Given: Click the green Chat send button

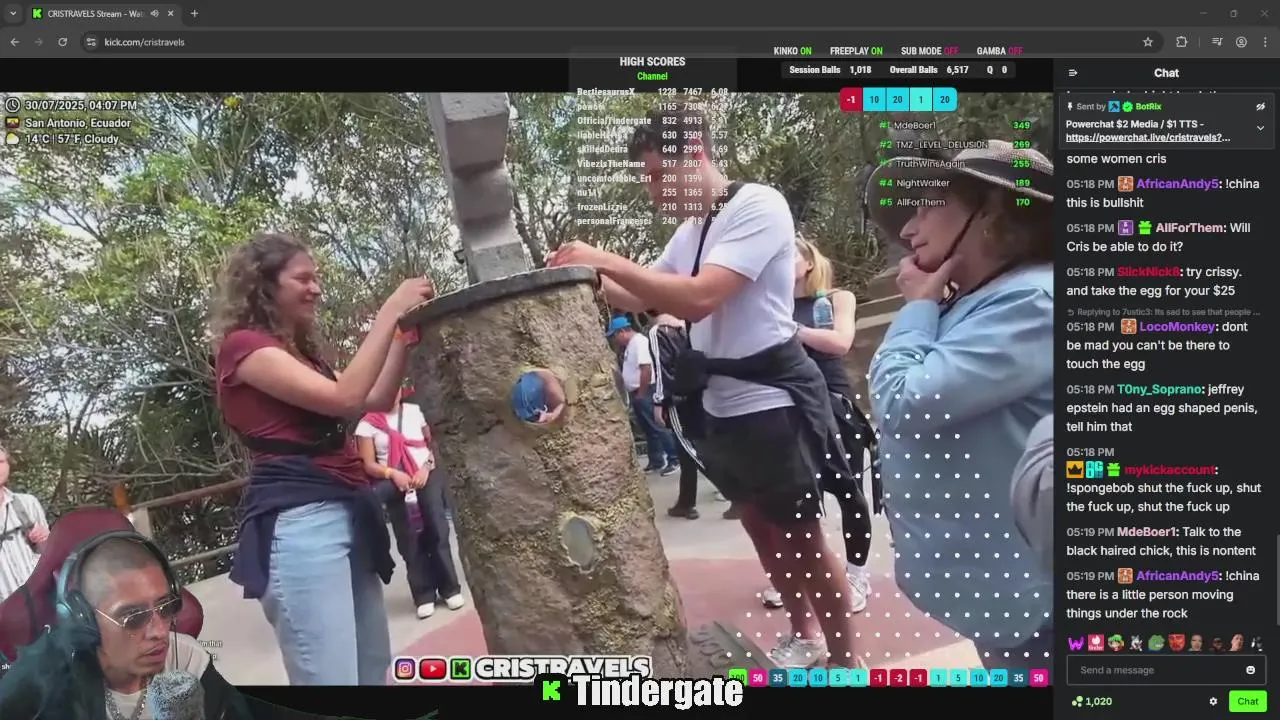Looking at the screenshot, I should click(1247, 701).
